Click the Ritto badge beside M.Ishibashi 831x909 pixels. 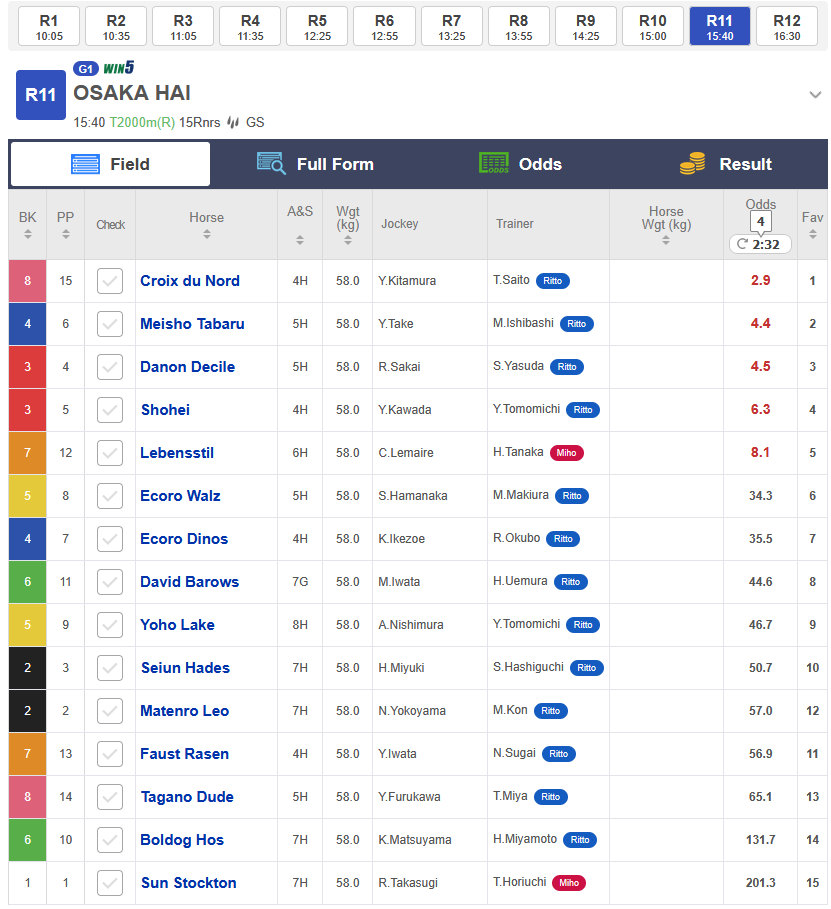(x=576, y=324)
